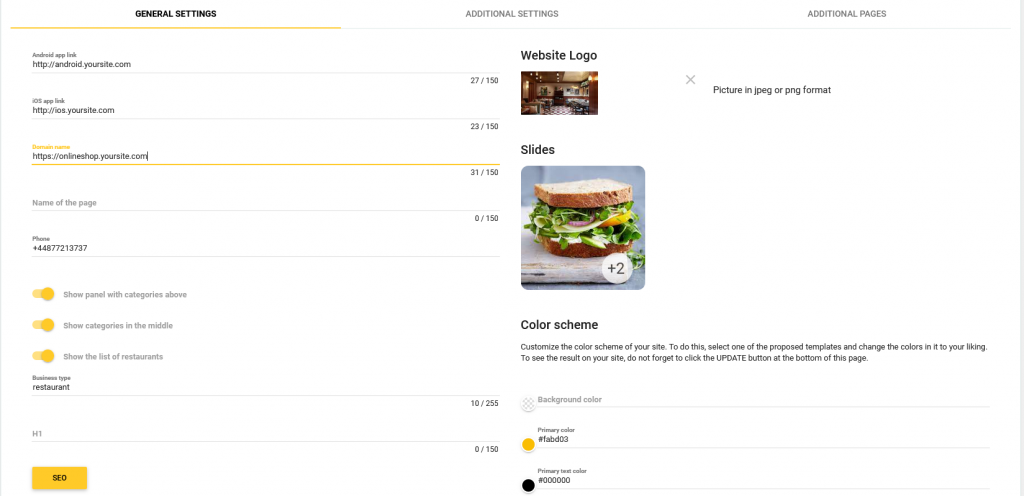Click the Name of the page field

click(x=265, y=203)
